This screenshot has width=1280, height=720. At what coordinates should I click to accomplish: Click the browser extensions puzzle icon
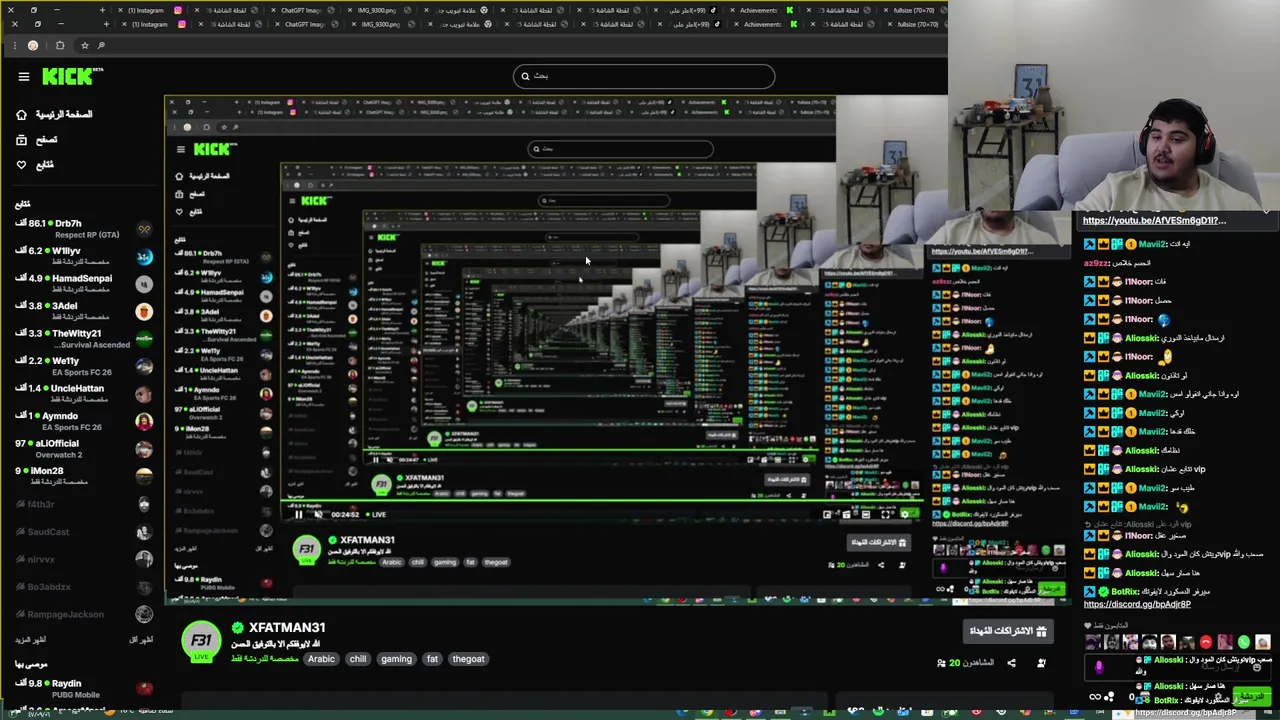click(x=60, y=45)
